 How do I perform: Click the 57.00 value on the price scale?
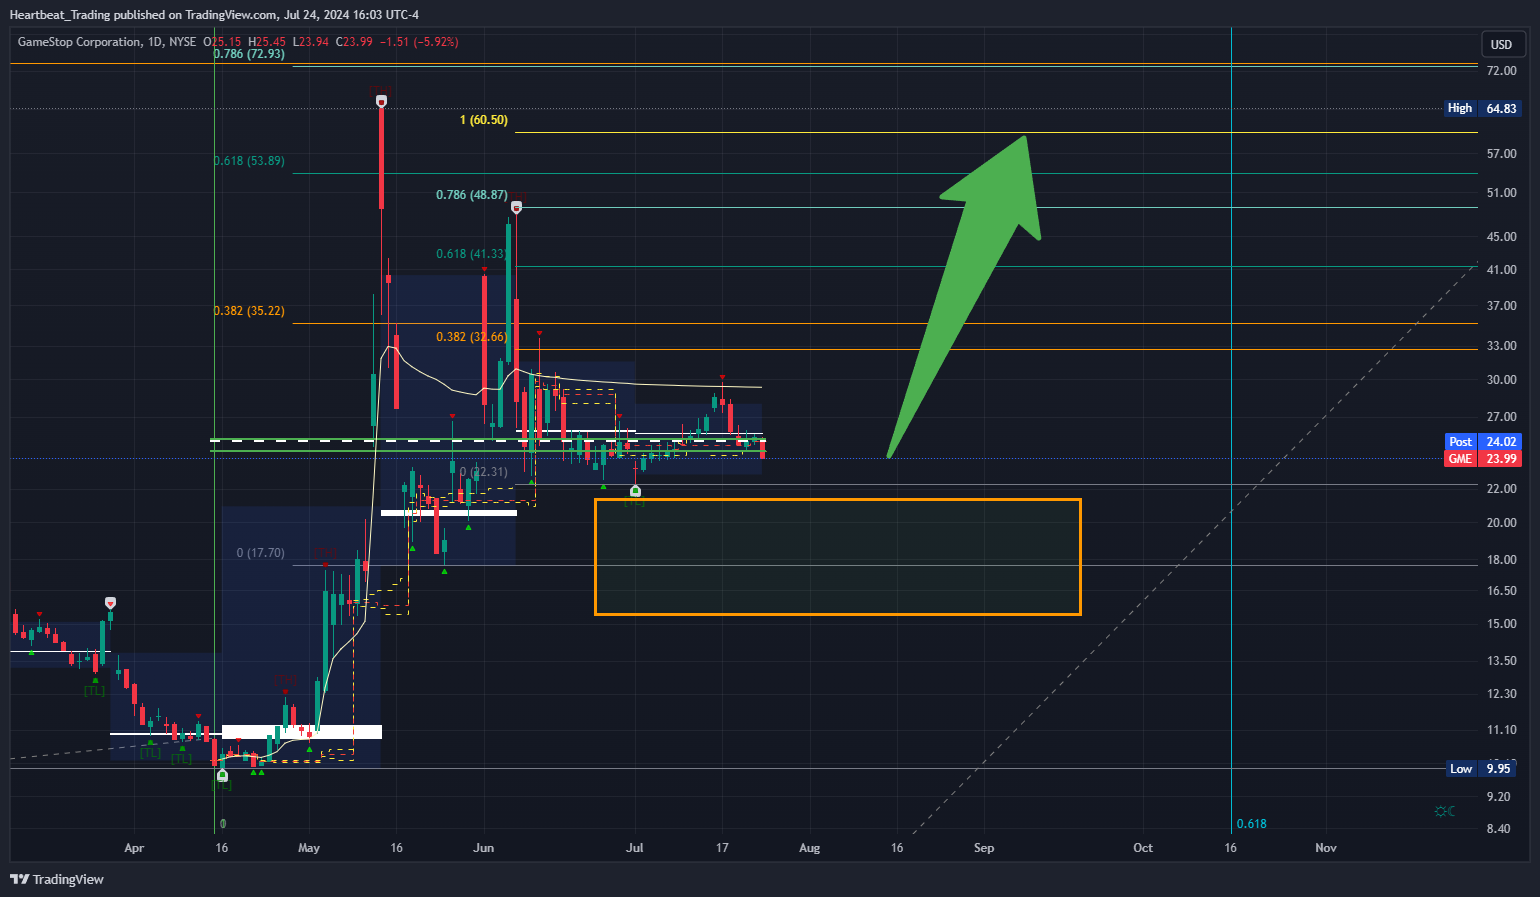pos(1502,154)
